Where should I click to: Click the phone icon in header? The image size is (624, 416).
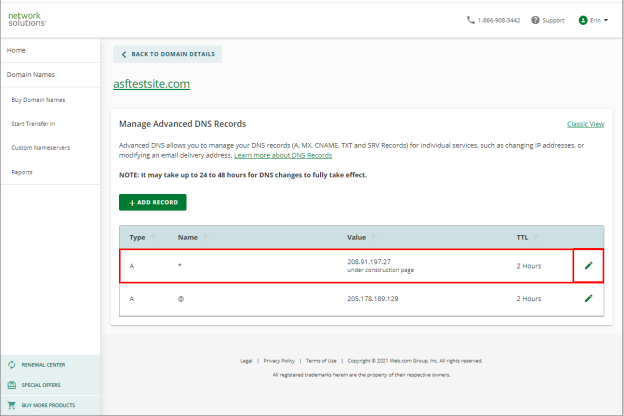[471, 20]
